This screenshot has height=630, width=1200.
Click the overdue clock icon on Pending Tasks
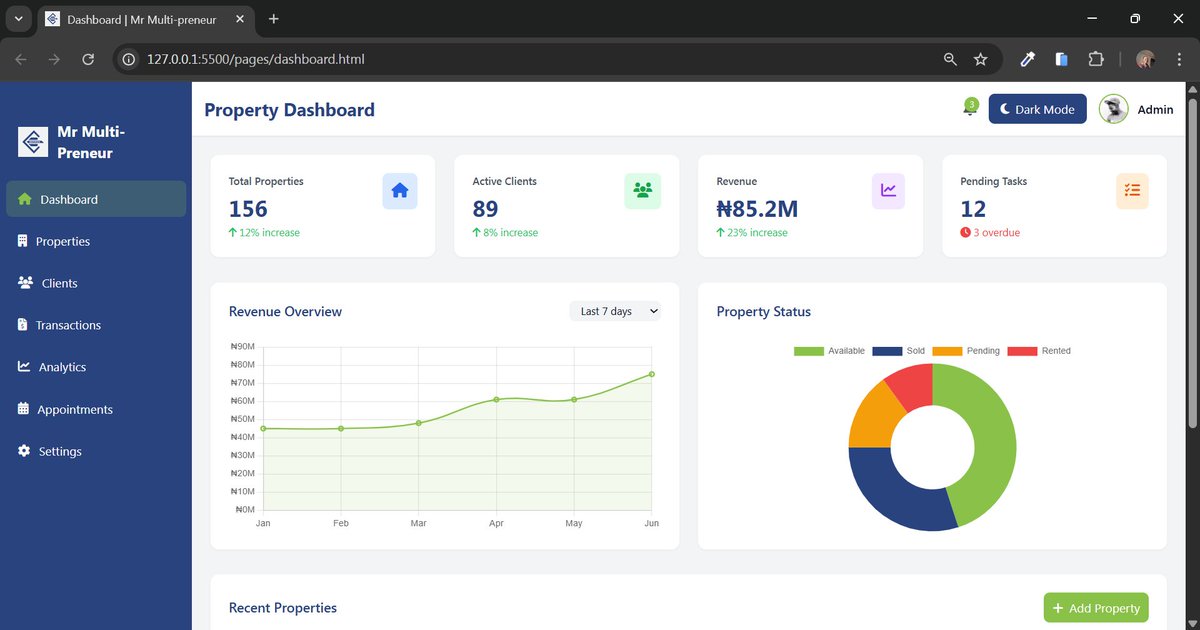point(965,233)
